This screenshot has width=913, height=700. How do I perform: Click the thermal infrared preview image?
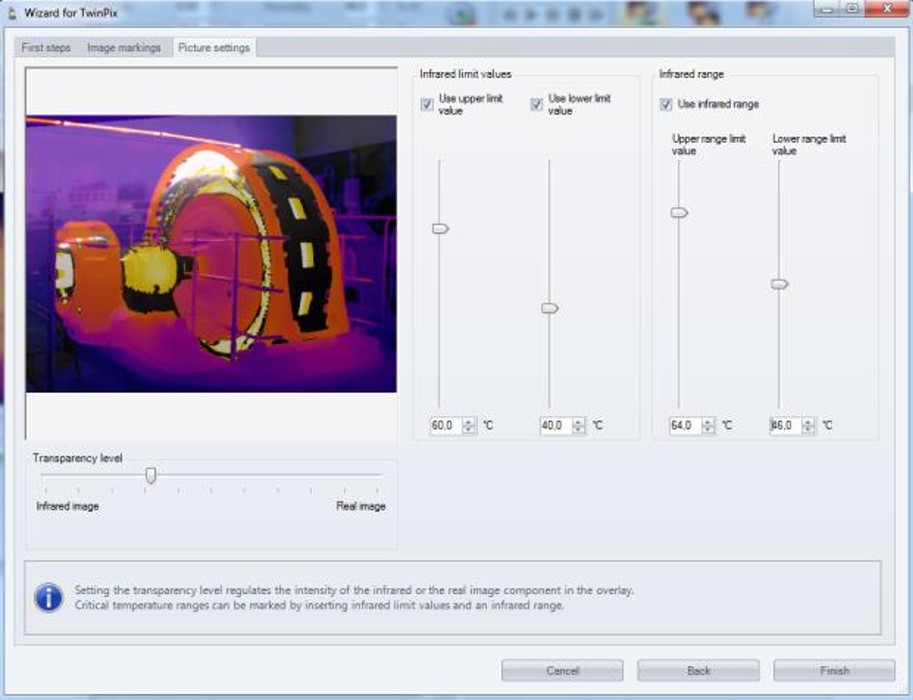tap(211, 253)
